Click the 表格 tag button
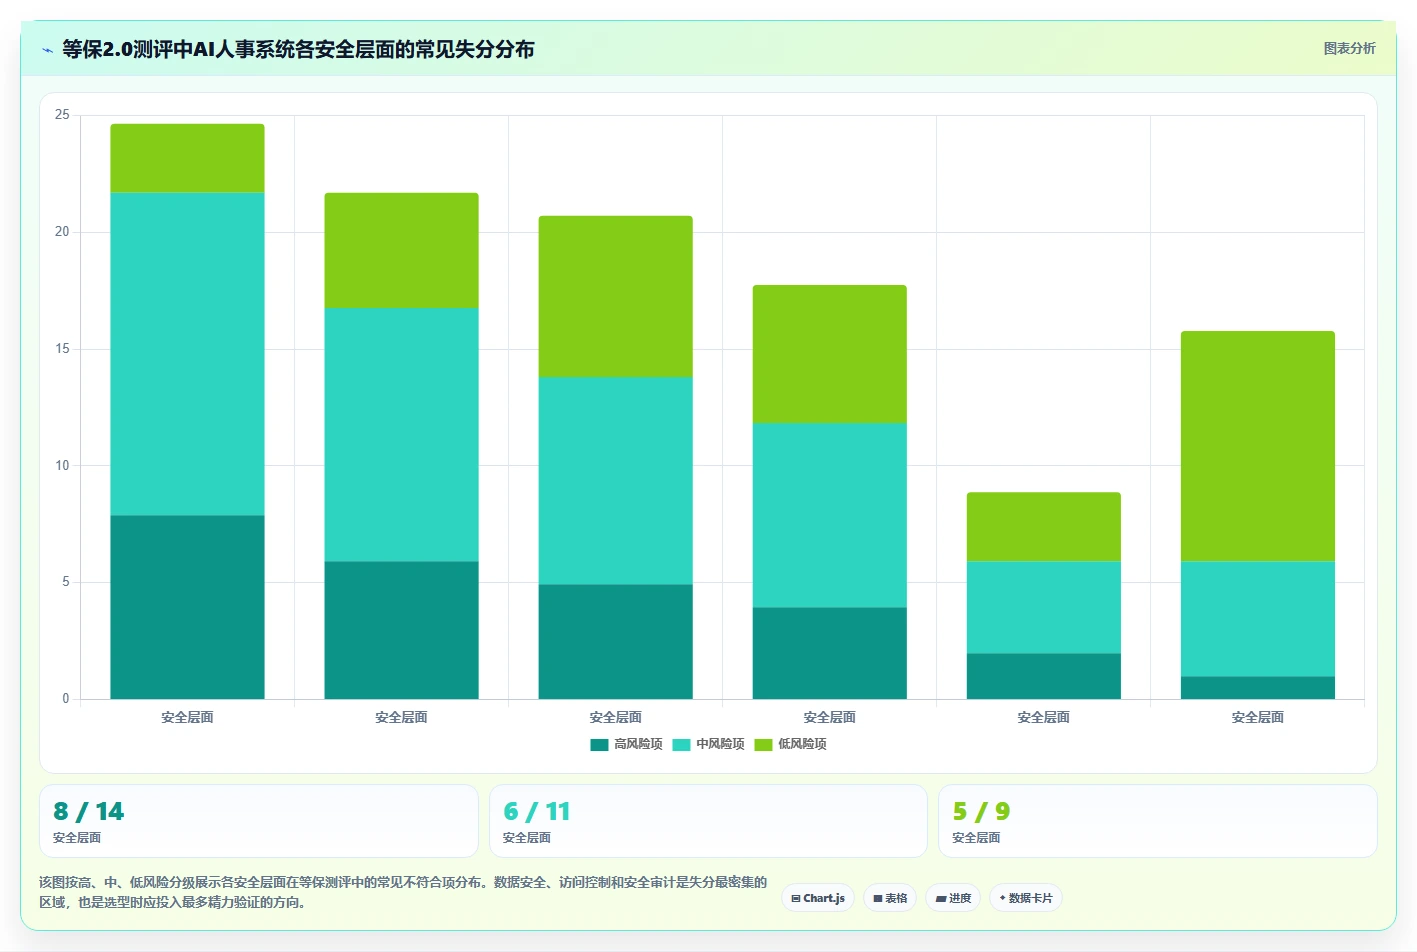Image resolution: width=1417 pixels, height=952 pixels. pyautogui.click(x=890, y=898)
